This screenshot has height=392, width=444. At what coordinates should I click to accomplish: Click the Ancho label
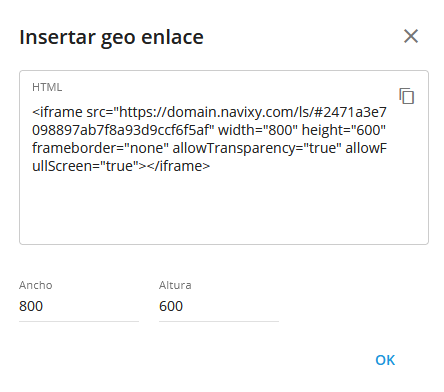pyautogui.click(x=36, y=285)
